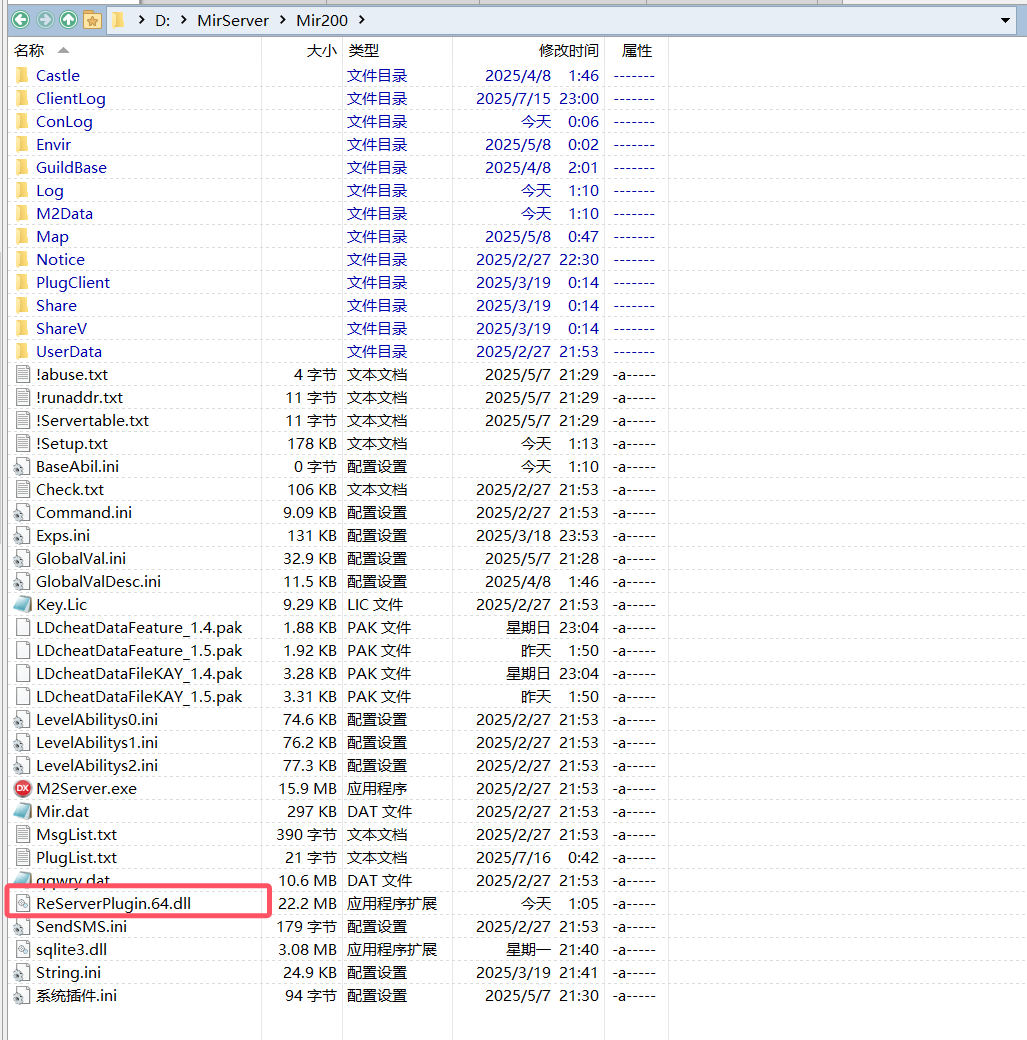Screen dimensions: 1027x1040
Task: Select the M2Server.exe application icon
Action: [23, 788]
